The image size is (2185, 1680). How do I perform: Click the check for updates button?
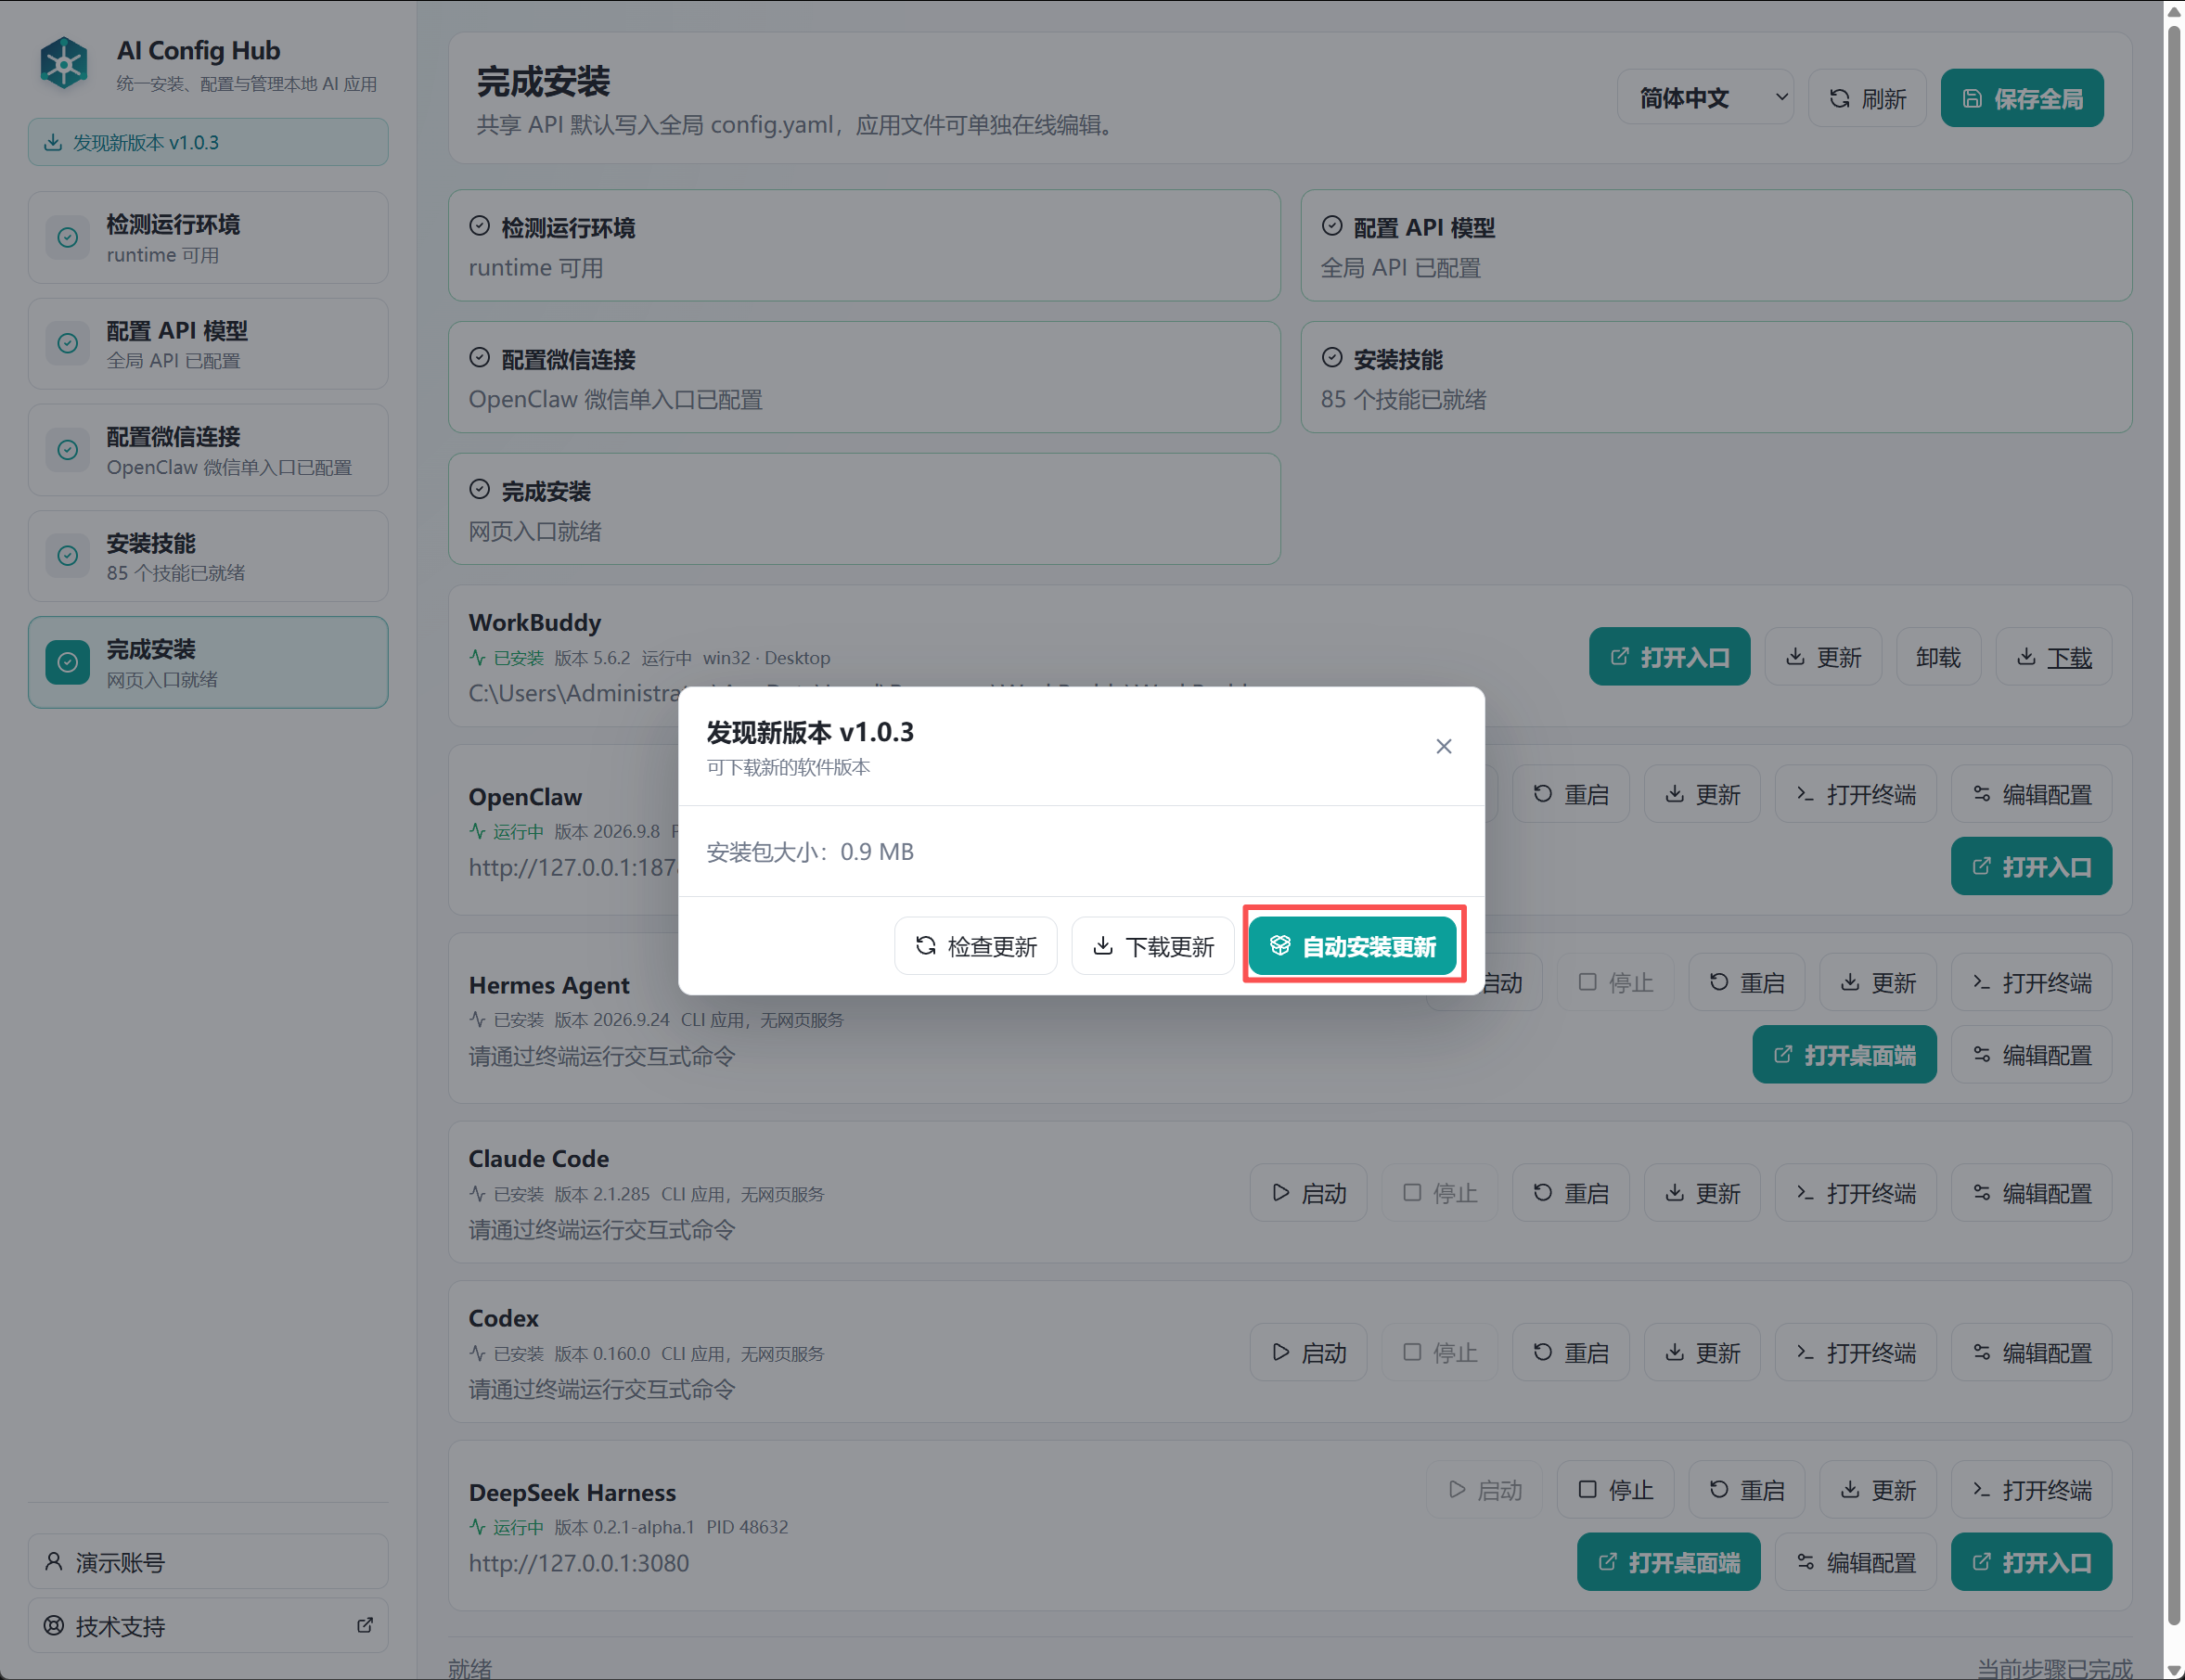(x=975, y=945)
